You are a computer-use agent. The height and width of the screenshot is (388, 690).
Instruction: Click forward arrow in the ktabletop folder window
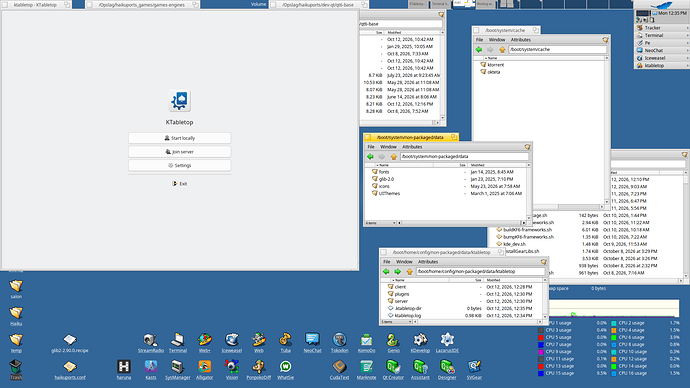point(397,272)
